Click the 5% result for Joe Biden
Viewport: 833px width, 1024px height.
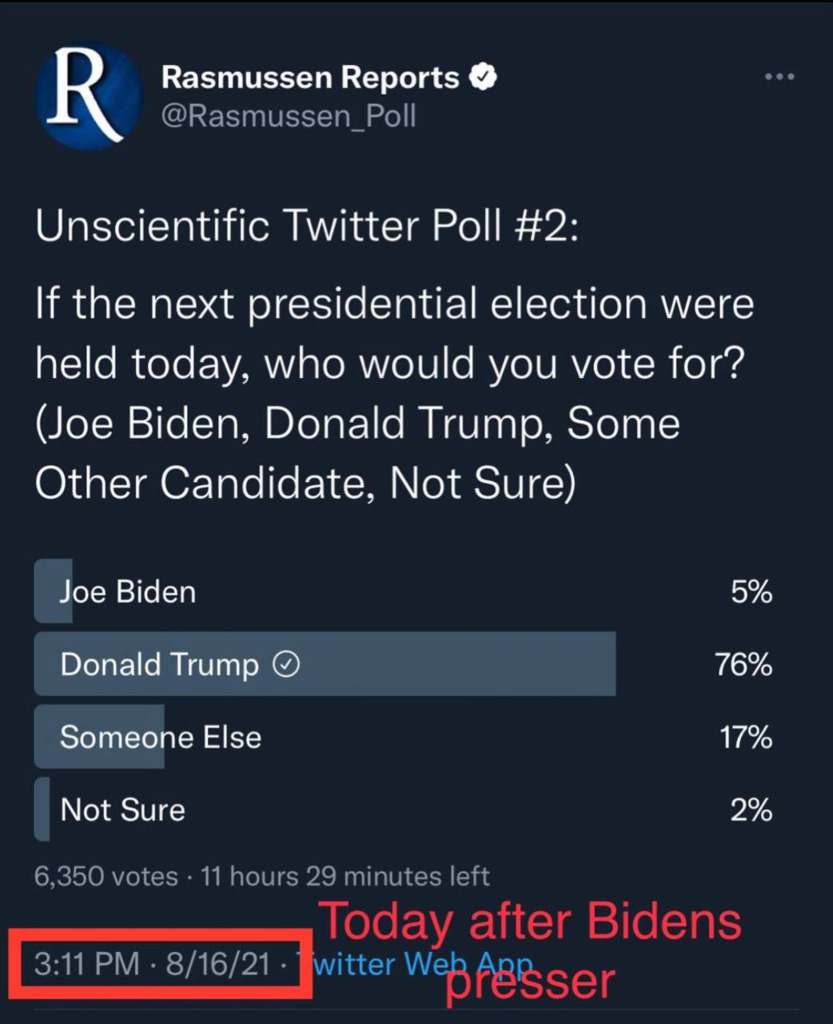(x=751, y=592)
